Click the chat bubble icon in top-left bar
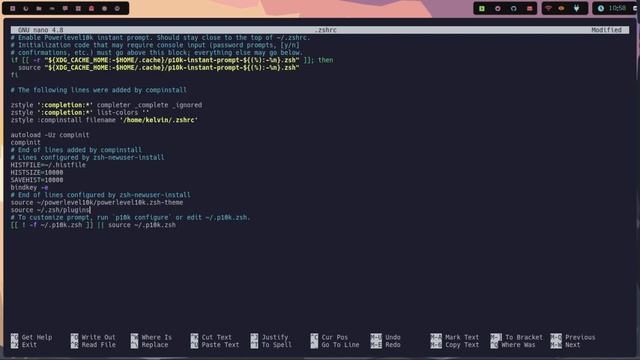640x360 pixels. click(x=65, y=8)
